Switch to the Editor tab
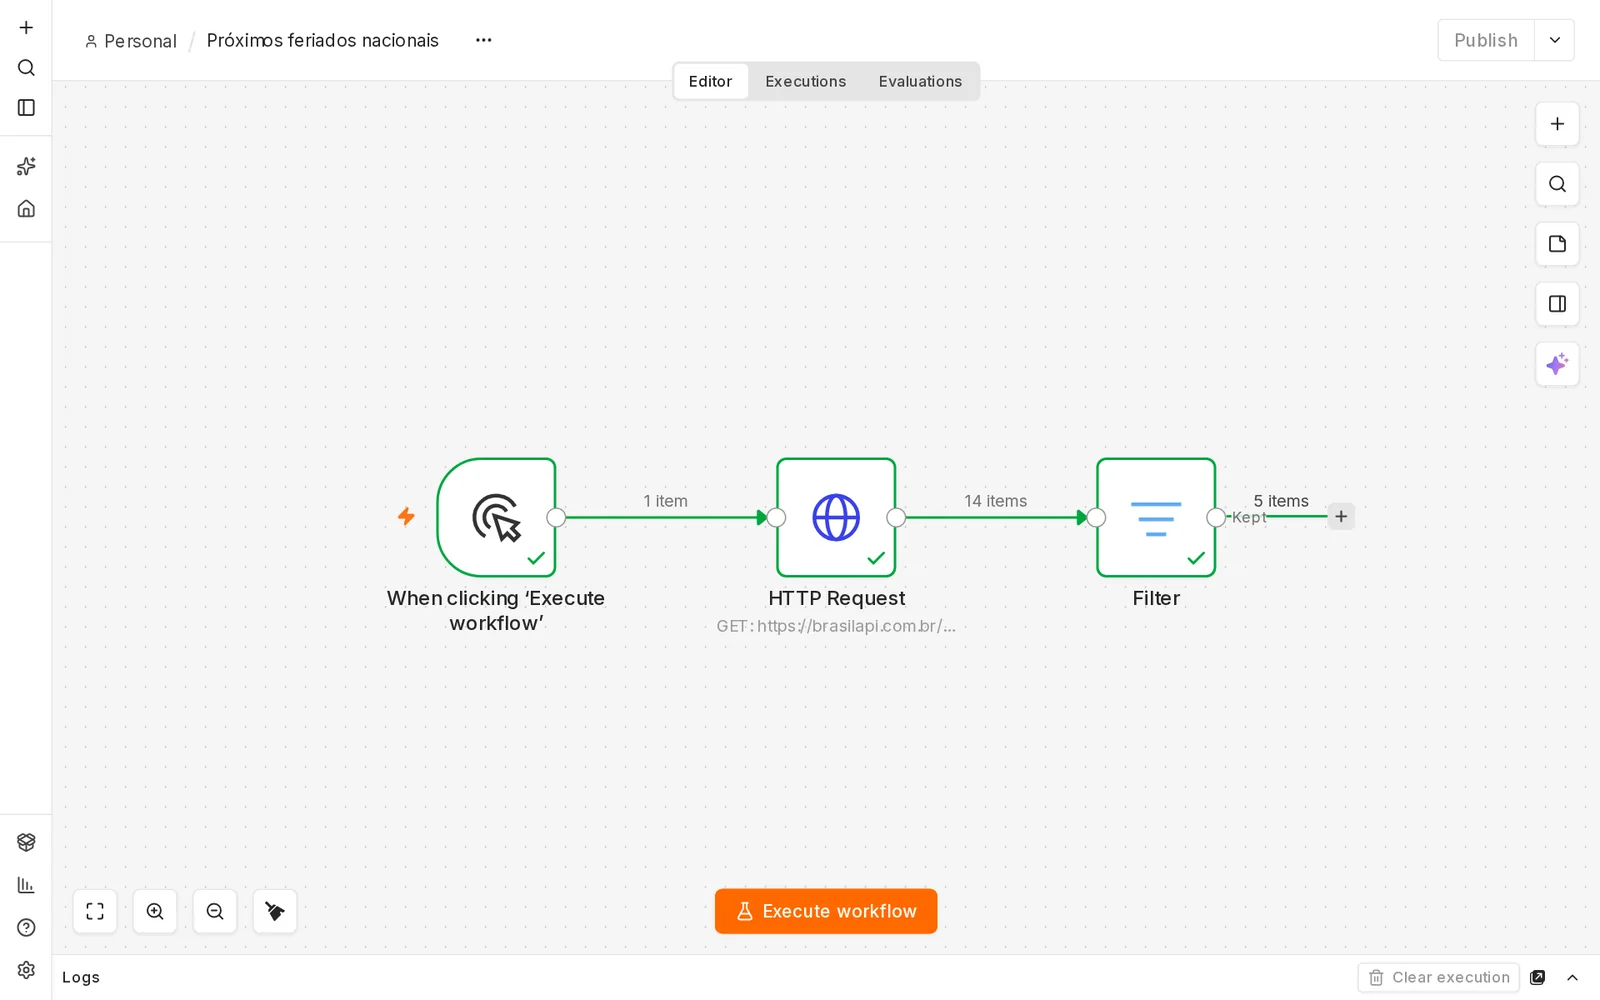 point(711,81)
